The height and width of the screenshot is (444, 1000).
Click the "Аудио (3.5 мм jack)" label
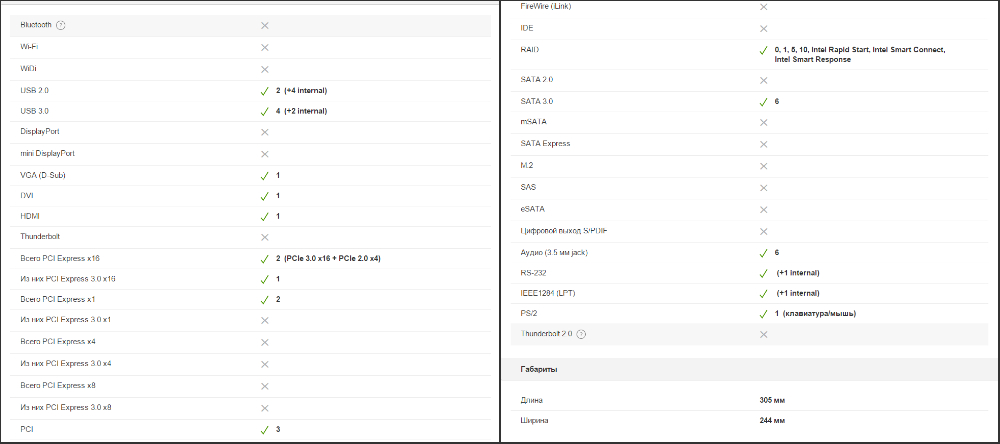tap(554, 253)
